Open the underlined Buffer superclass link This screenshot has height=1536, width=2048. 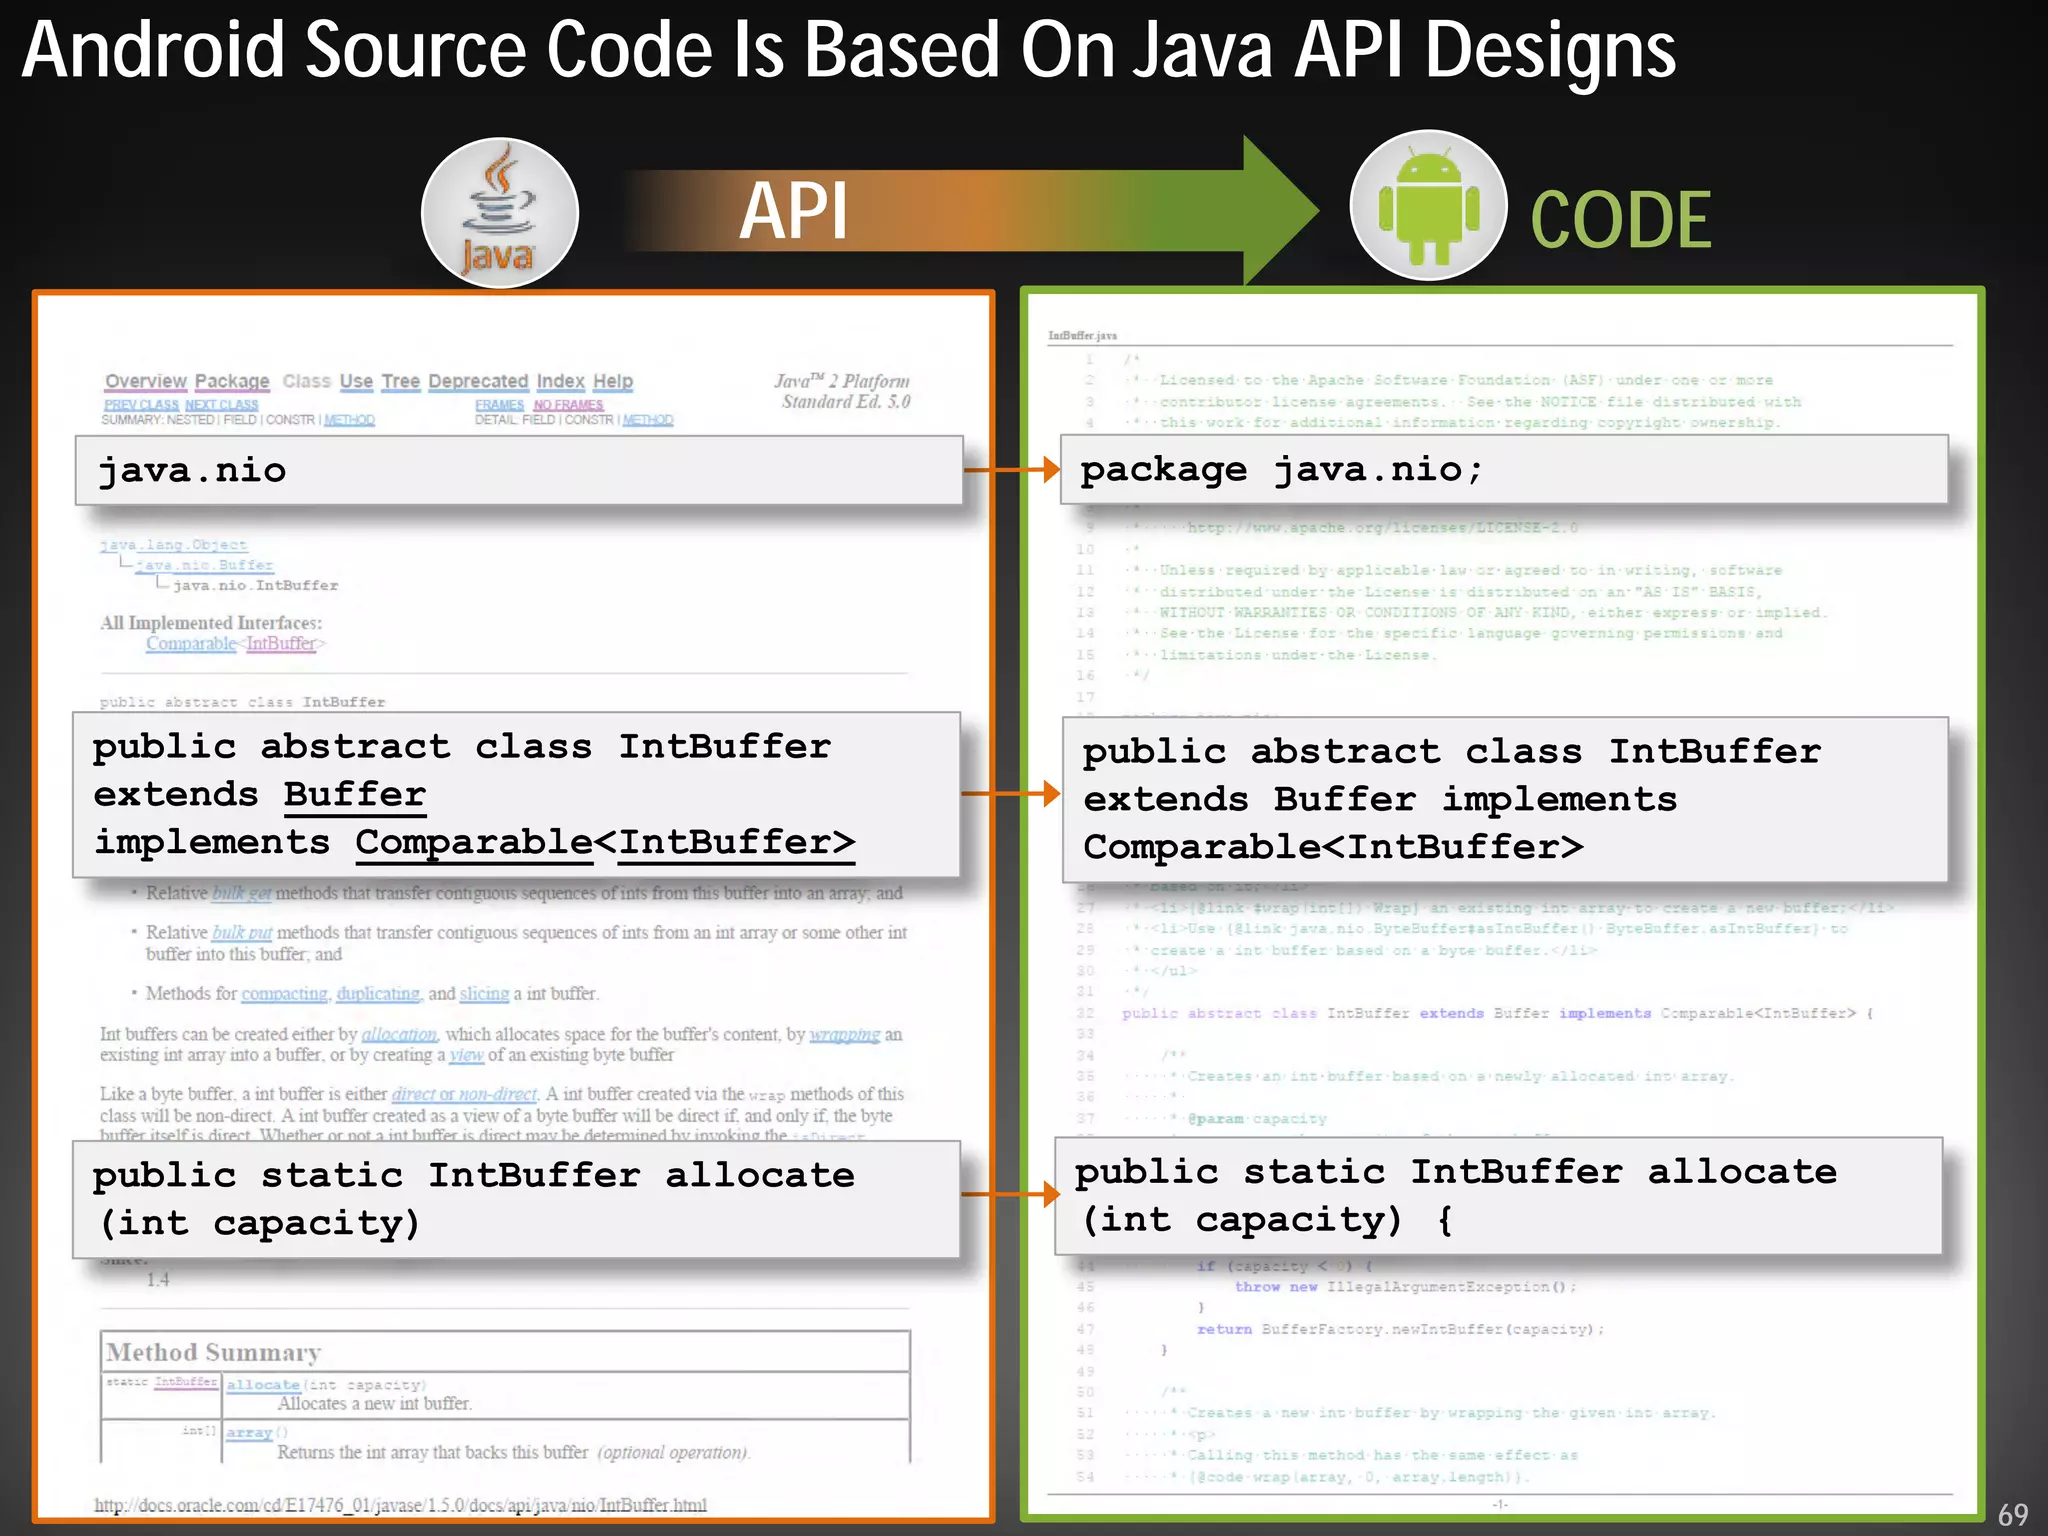tap(354, 794)
